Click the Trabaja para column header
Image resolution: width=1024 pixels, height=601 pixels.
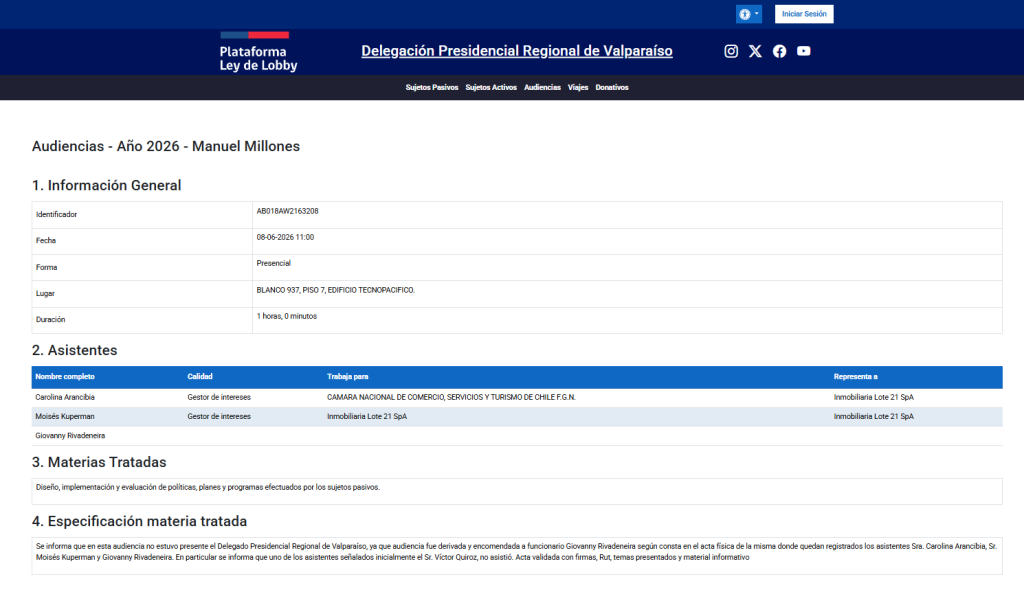coord(347,377)
